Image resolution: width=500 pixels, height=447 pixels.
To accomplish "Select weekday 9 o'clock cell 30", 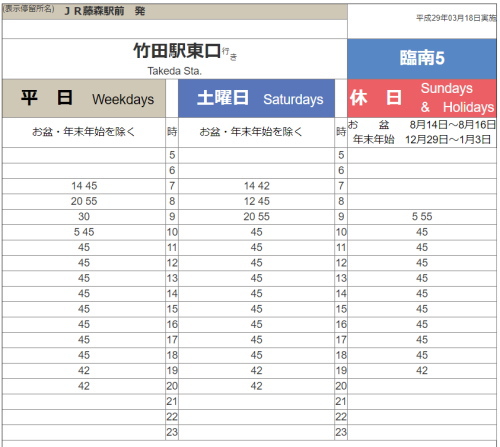I will click(84, 217).
